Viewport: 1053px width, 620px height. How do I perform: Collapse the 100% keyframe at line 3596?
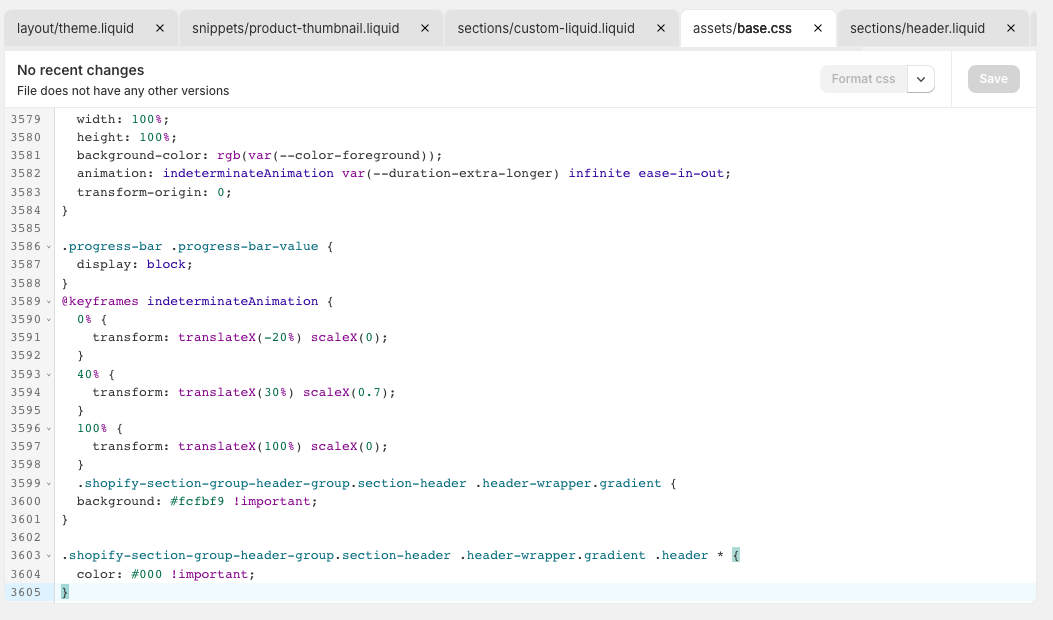pos(50,428)
